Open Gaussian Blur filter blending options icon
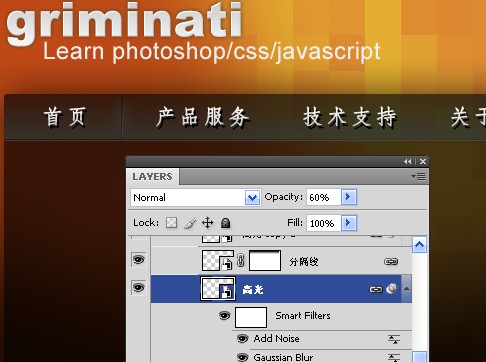Image resolution: width=486 pixels, height=362 pixels. 394,358
